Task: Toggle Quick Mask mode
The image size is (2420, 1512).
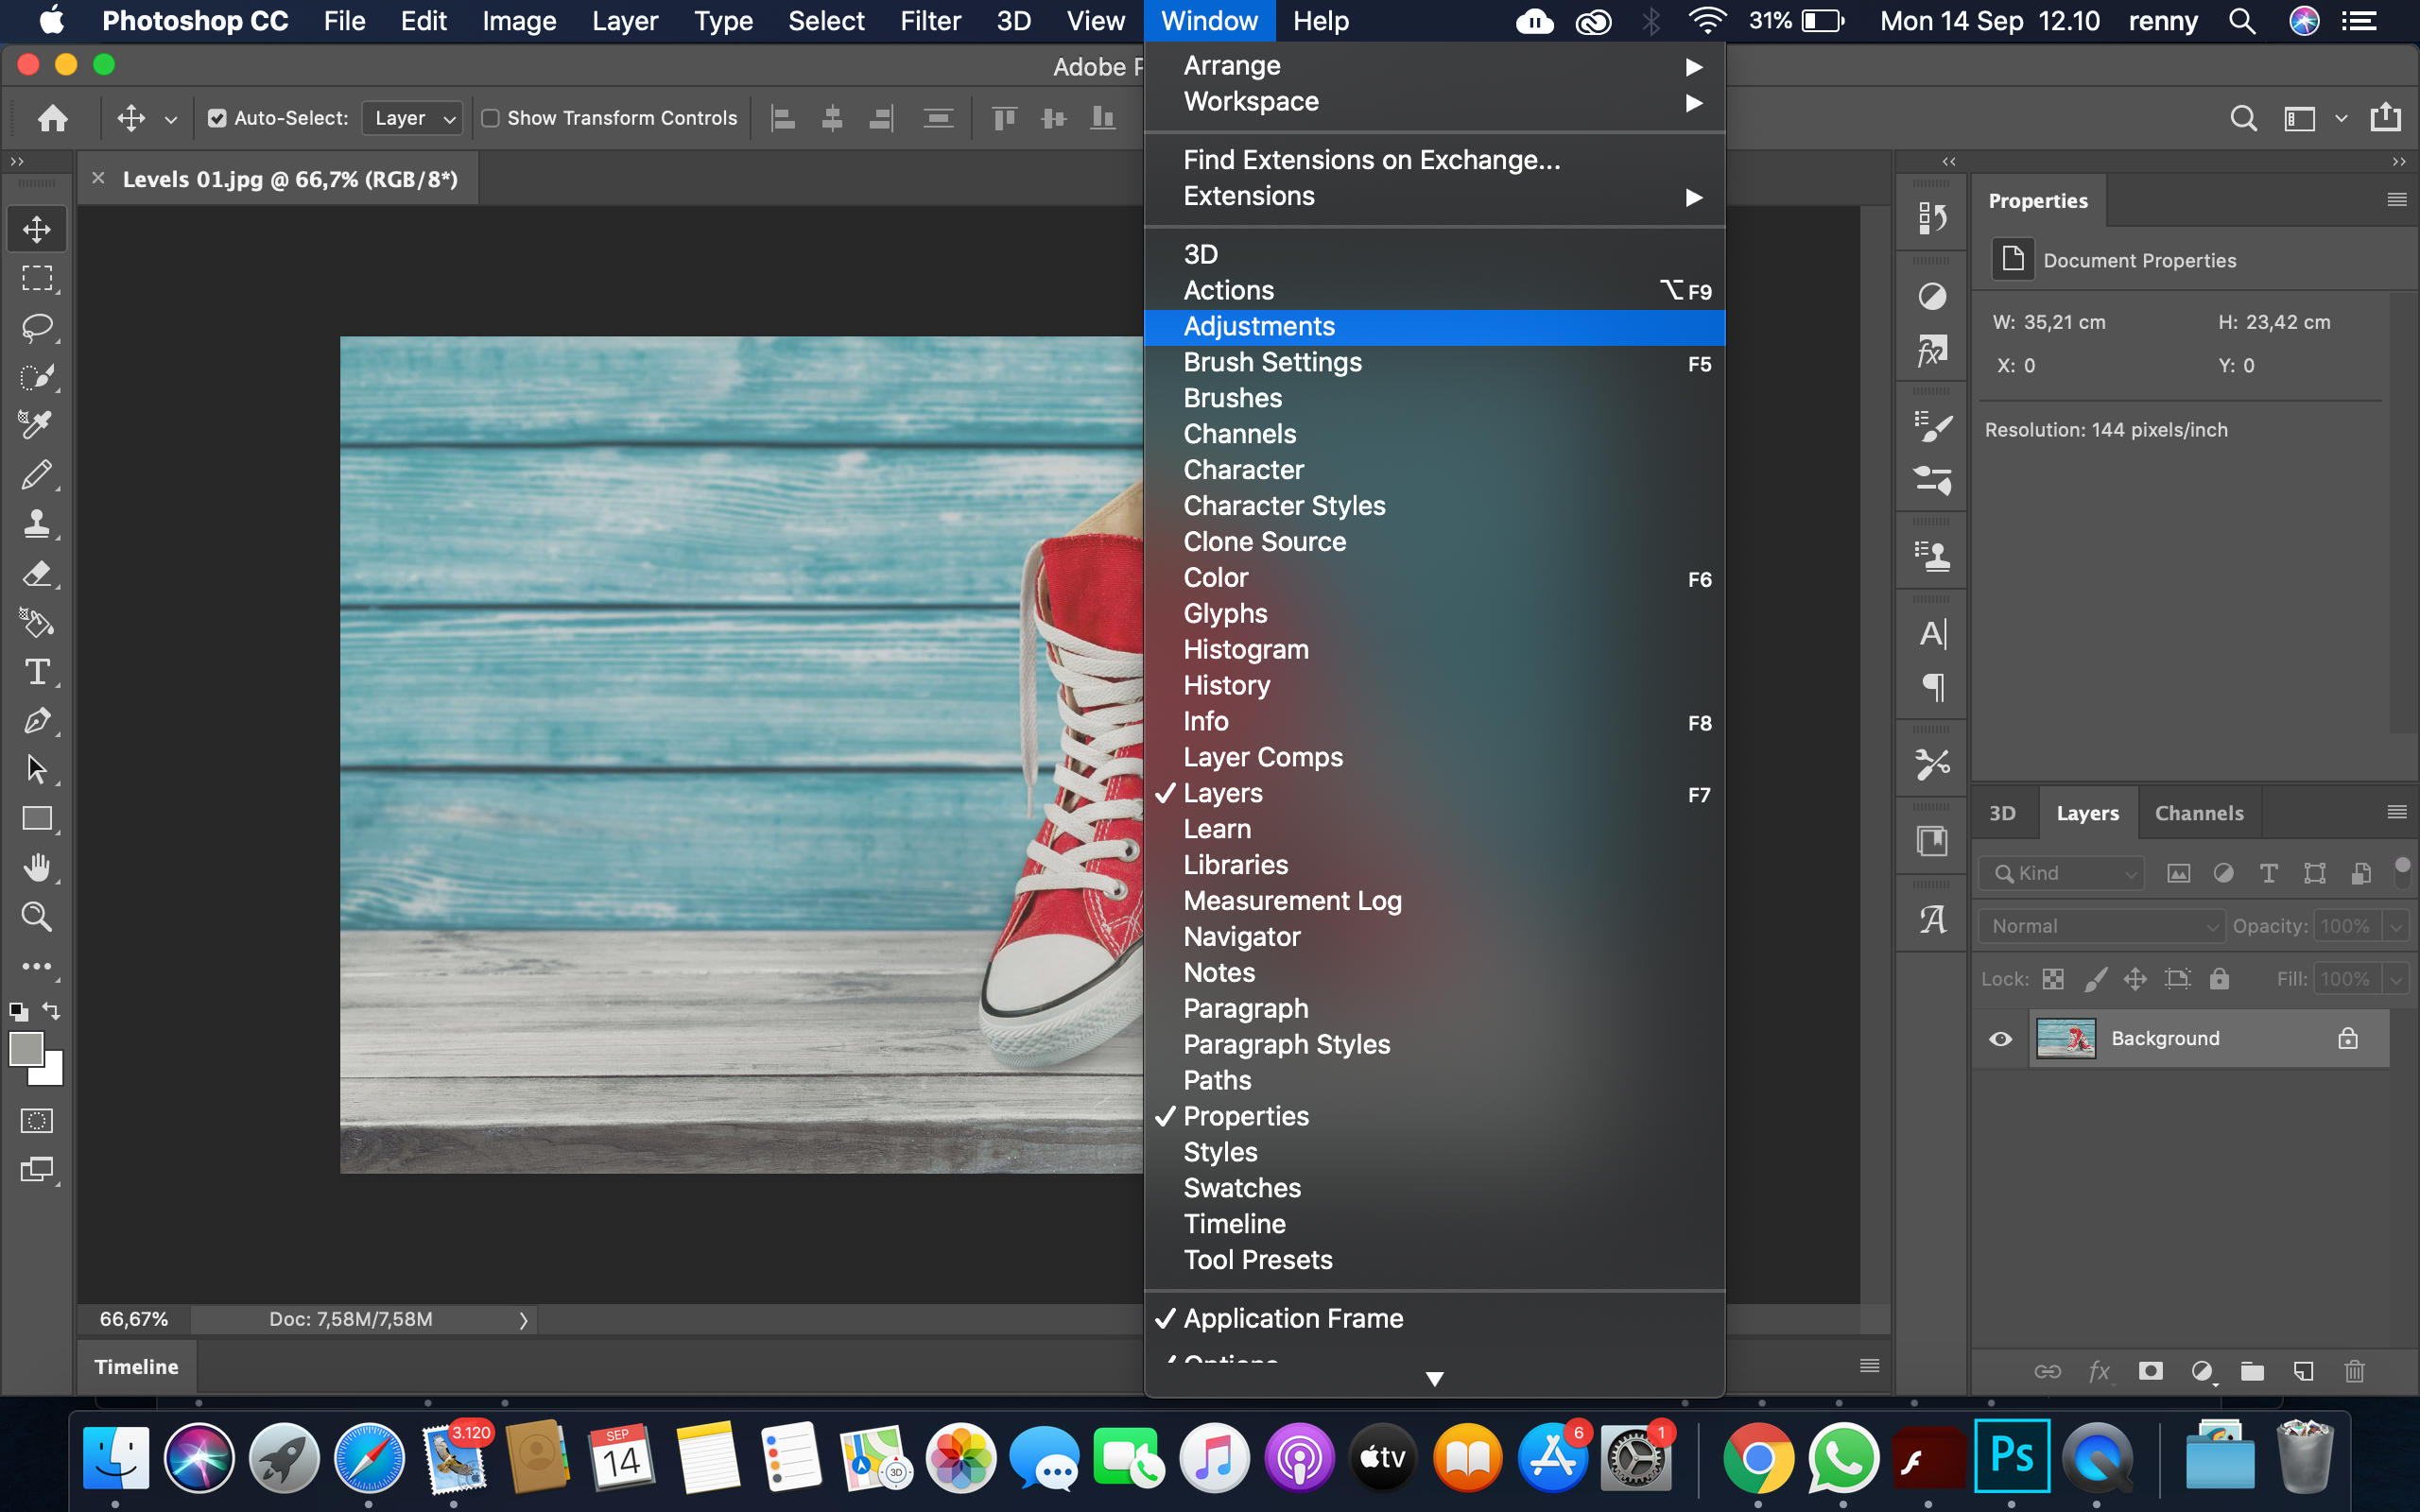Action: (x=37, y=1120)
